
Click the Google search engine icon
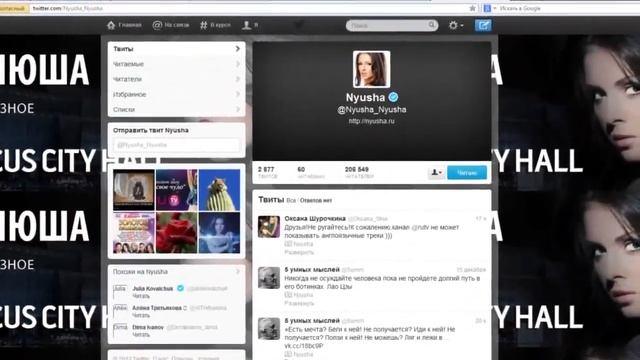[487, 8]
